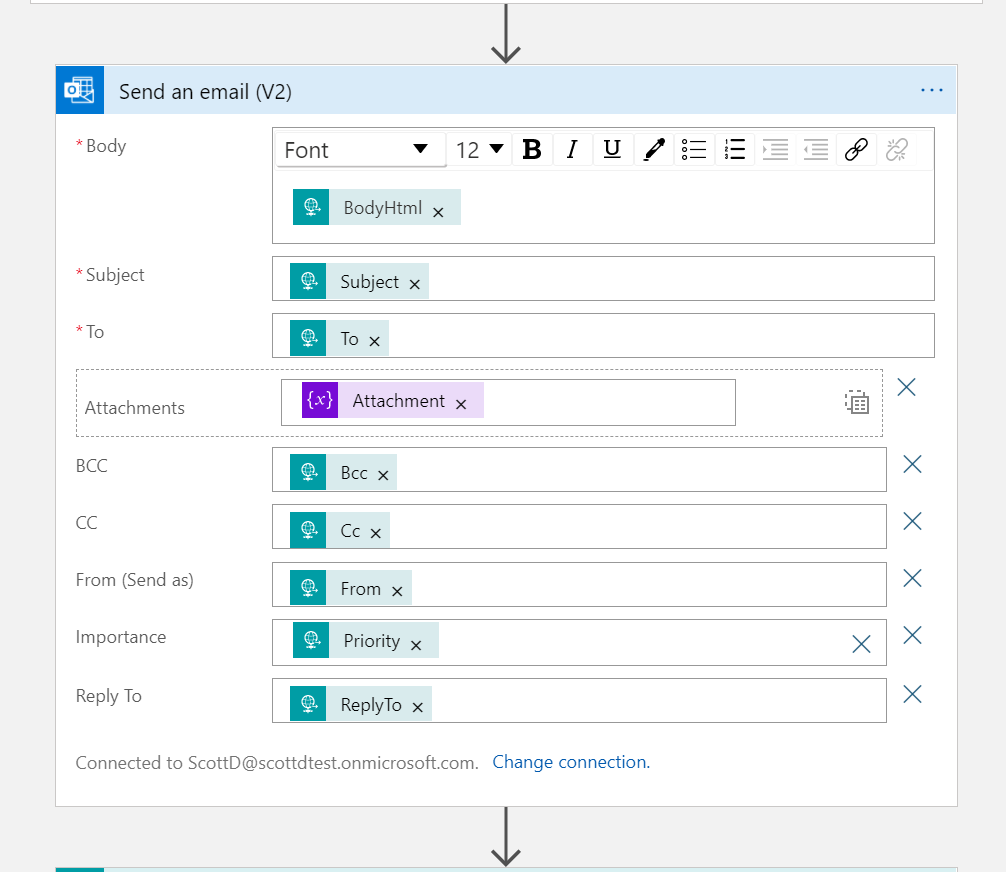
Task: Click the remove link icon
Action: pos(897,150)
